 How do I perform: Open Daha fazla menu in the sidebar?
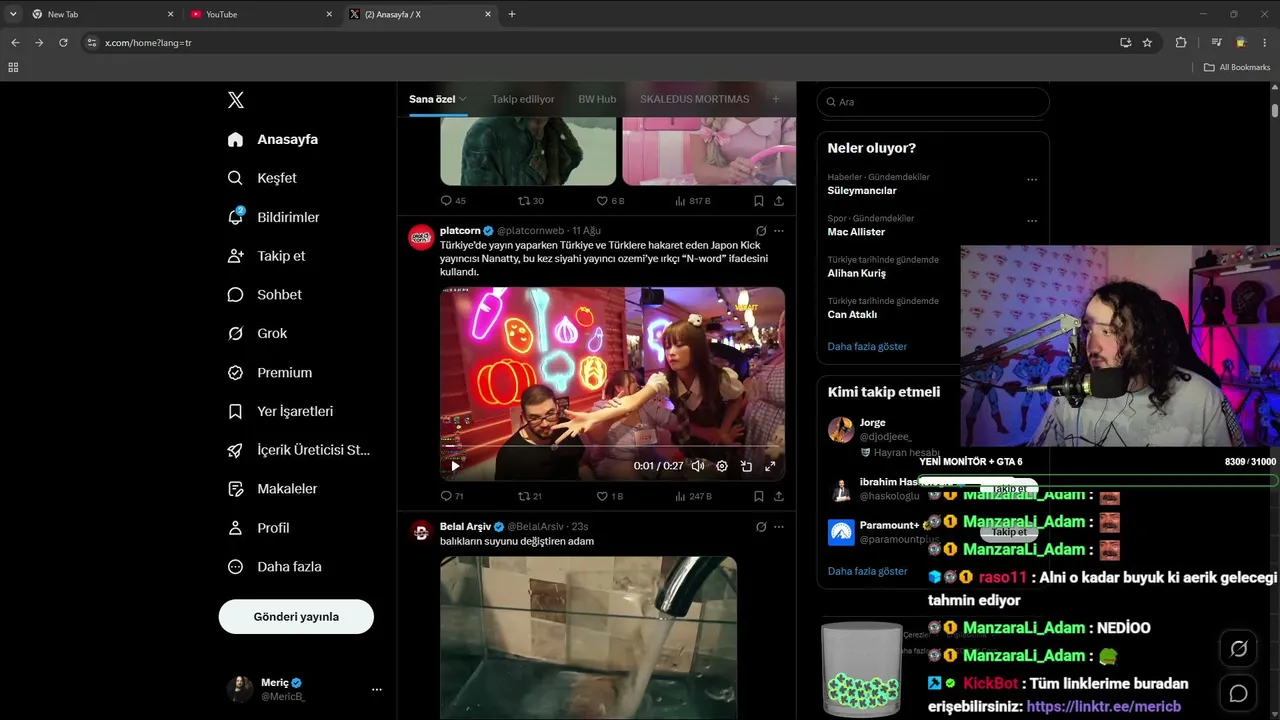coord(275,567)
